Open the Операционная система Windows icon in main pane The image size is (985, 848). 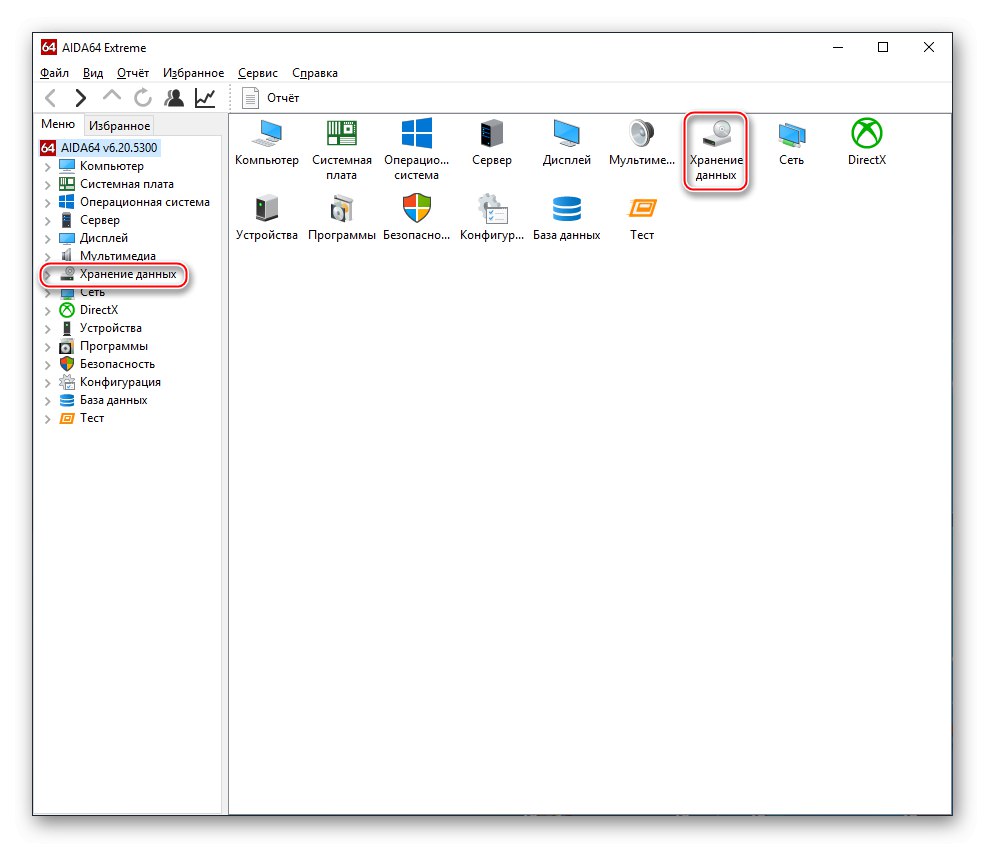pos(416,149)
